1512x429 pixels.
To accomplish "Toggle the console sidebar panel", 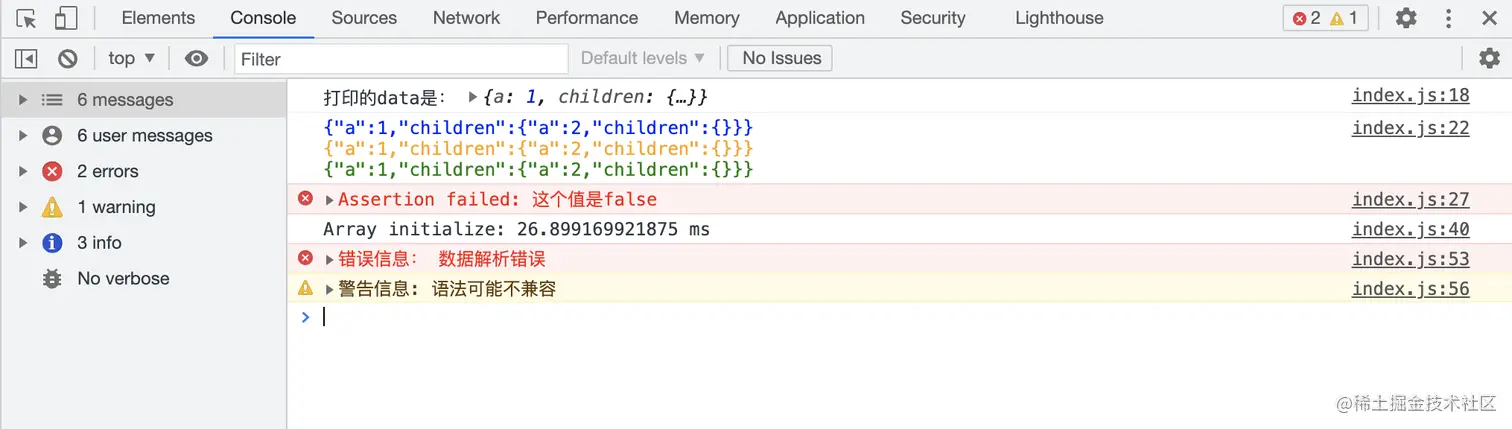I will [27, 58].
